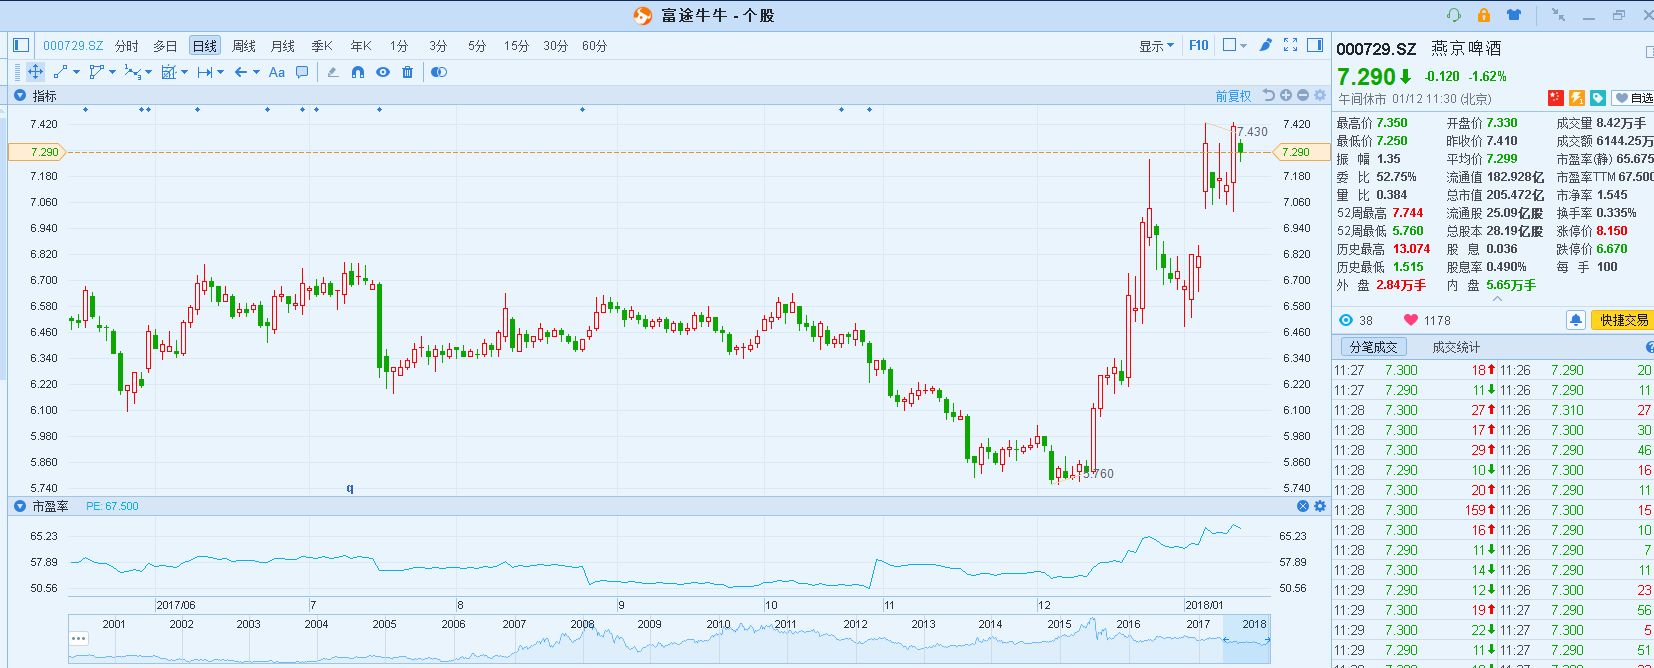Select the chart measurement tool
This screenshot has width=1654, height=668.
pyautogui.click(x=168, y=72)
